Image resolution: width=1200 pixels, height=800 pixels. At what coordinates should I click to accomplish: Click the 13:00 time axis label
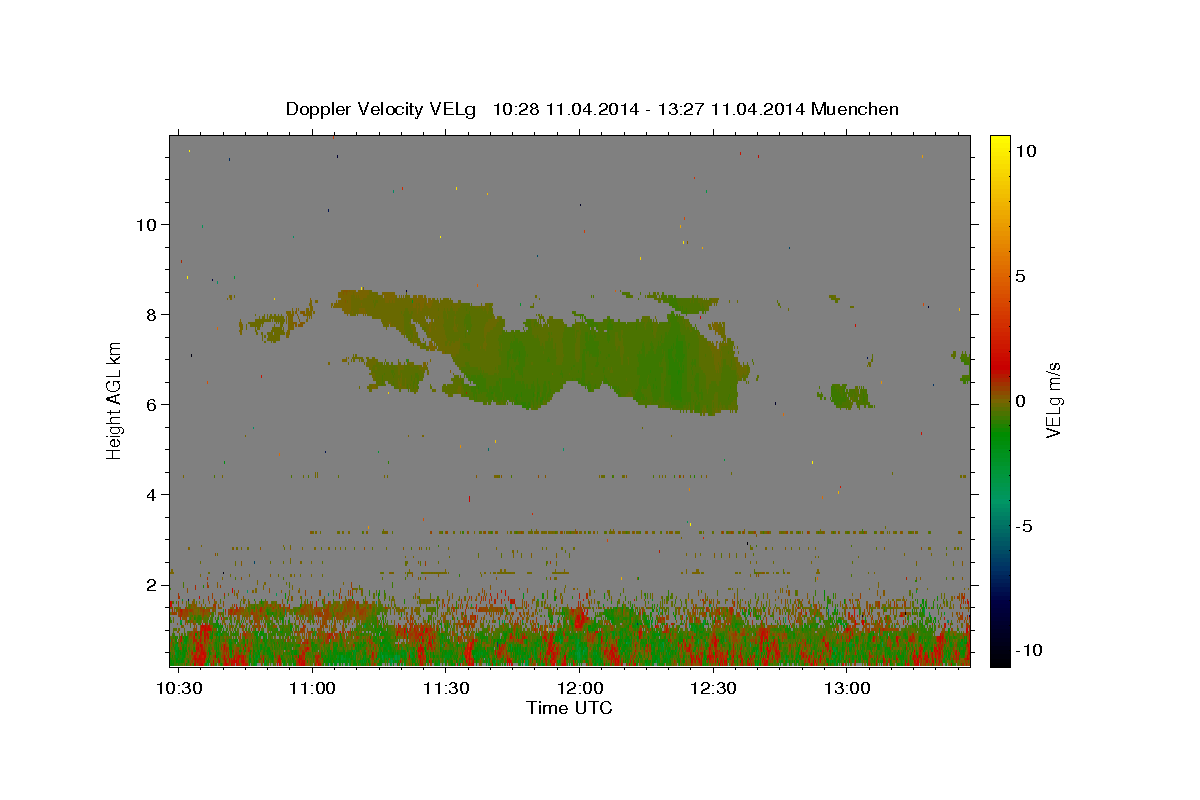pos(846,689)
